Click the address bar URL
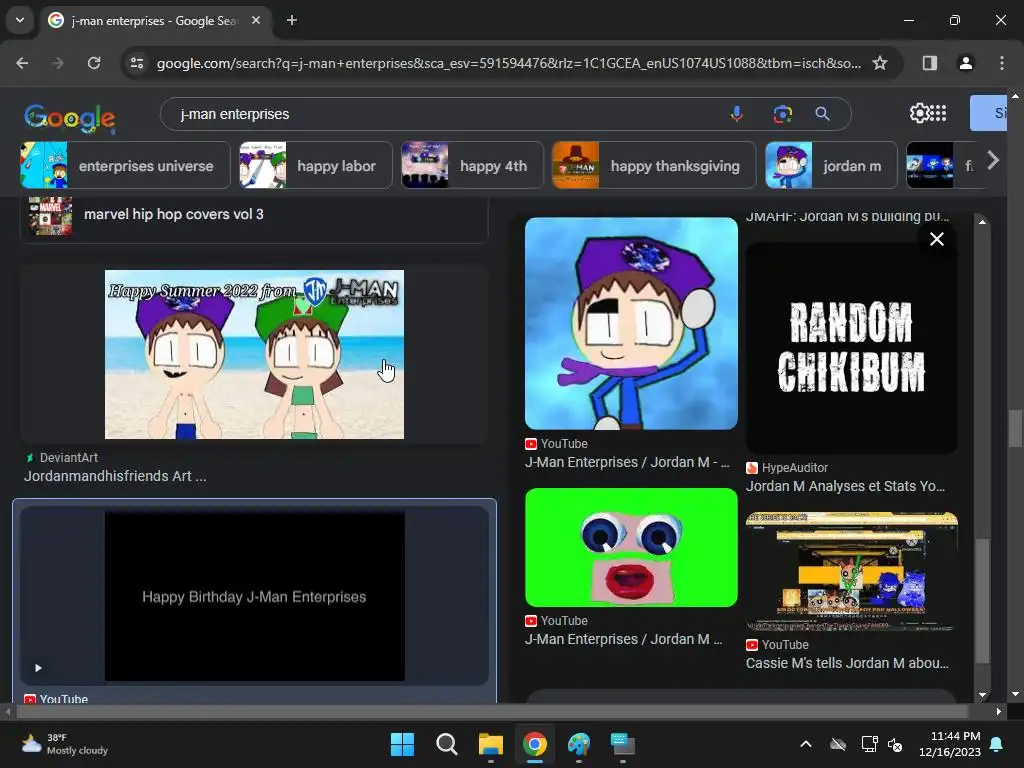 [x=508, y=63]
